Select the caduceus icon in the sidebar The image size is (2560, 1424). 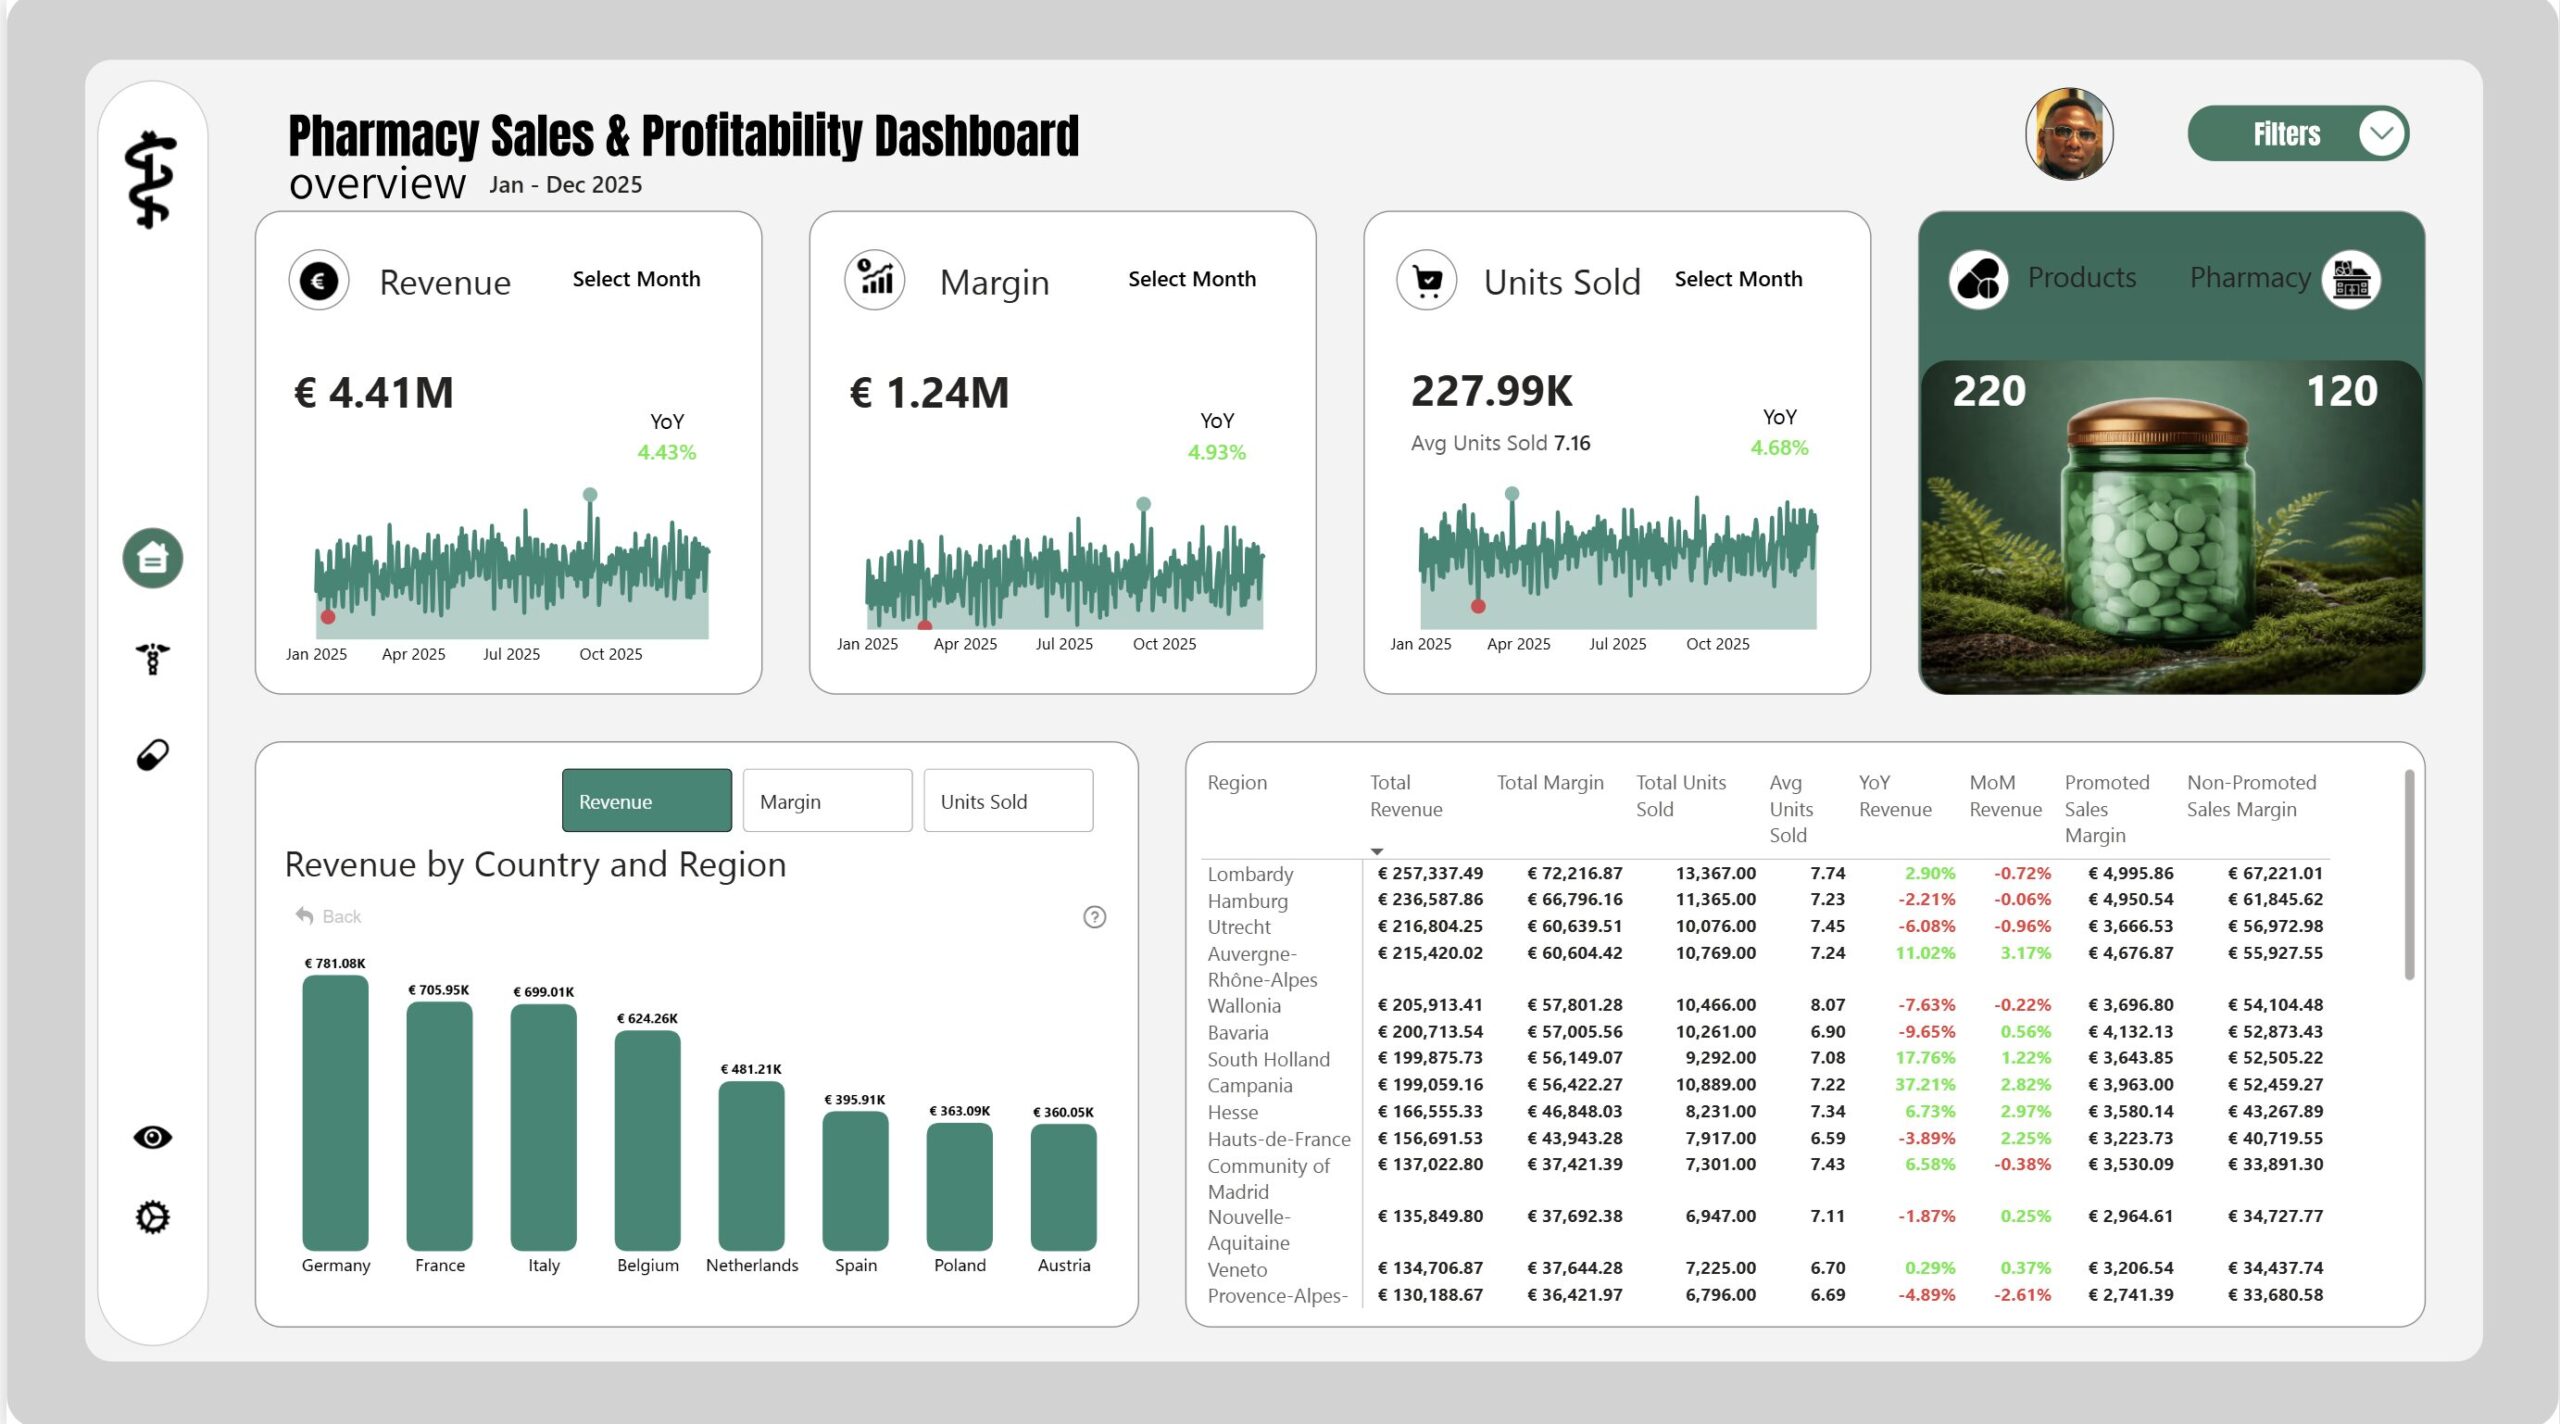(151, 660)
